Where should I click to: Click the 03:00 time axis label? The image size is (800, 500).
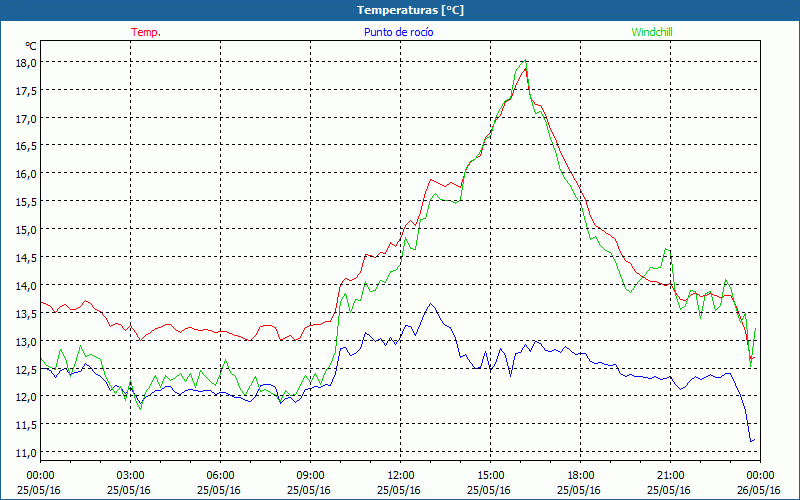130,476
